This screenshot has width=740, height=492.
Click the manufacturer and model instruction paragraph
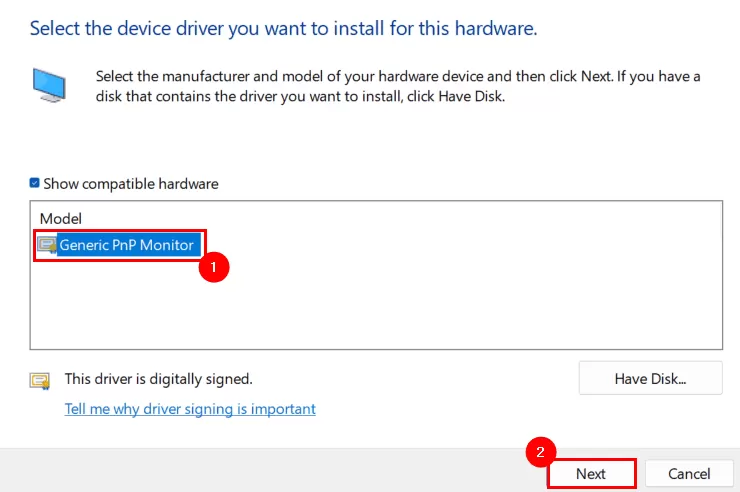pos(398,86)
